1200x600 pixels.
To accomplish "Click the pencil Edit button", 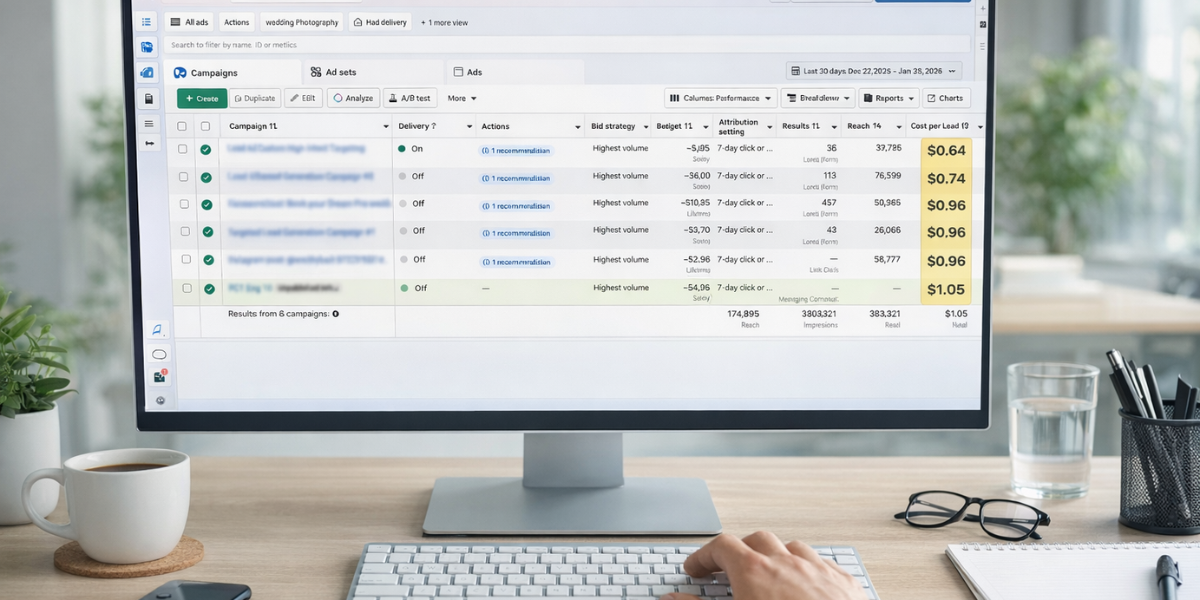I will click(x=303, y=98).
